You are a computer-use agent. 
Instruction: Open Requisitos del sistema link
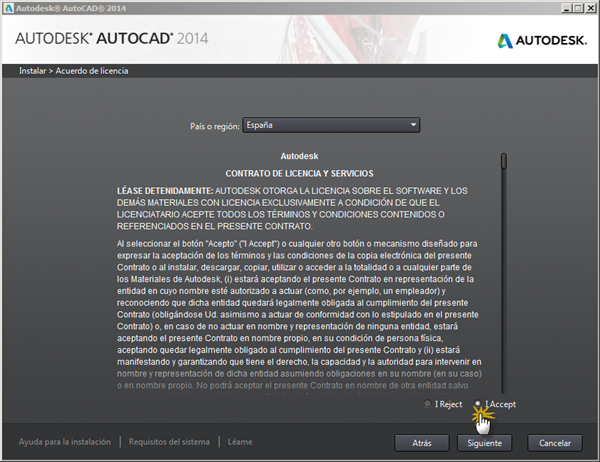(169, 442)
